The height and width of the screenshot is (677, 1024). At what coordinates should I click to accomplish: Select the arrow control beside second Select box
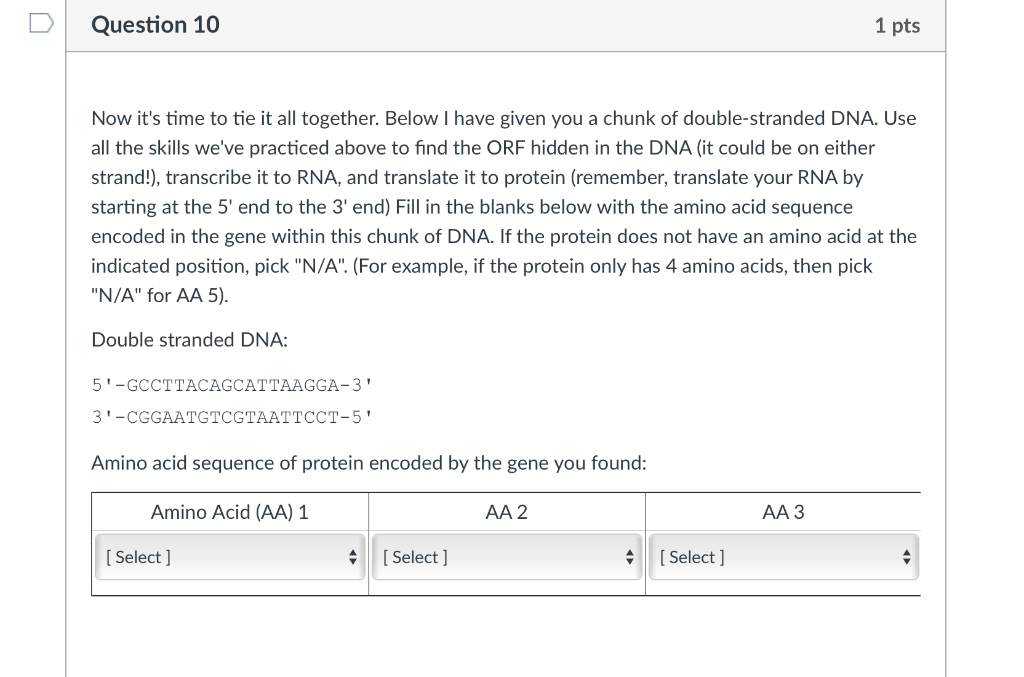point(630,557)
